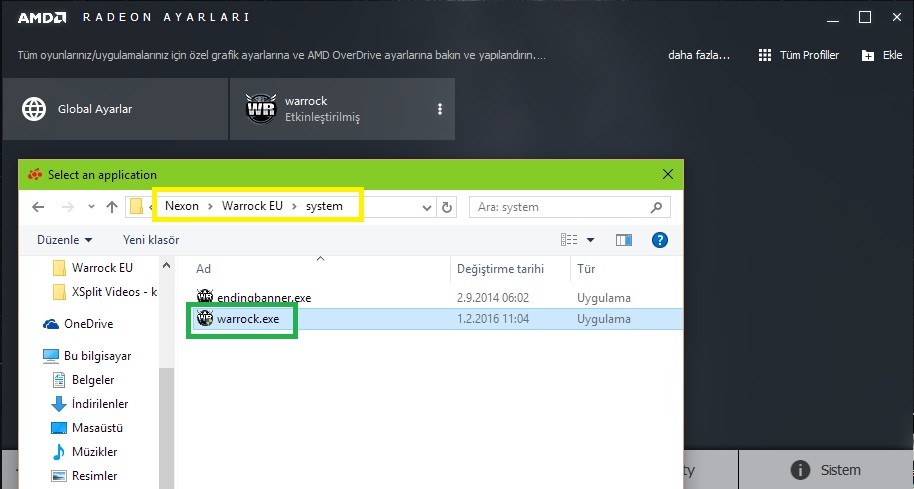Open the Sistem tab at bottom

click(x=826, y=470)
